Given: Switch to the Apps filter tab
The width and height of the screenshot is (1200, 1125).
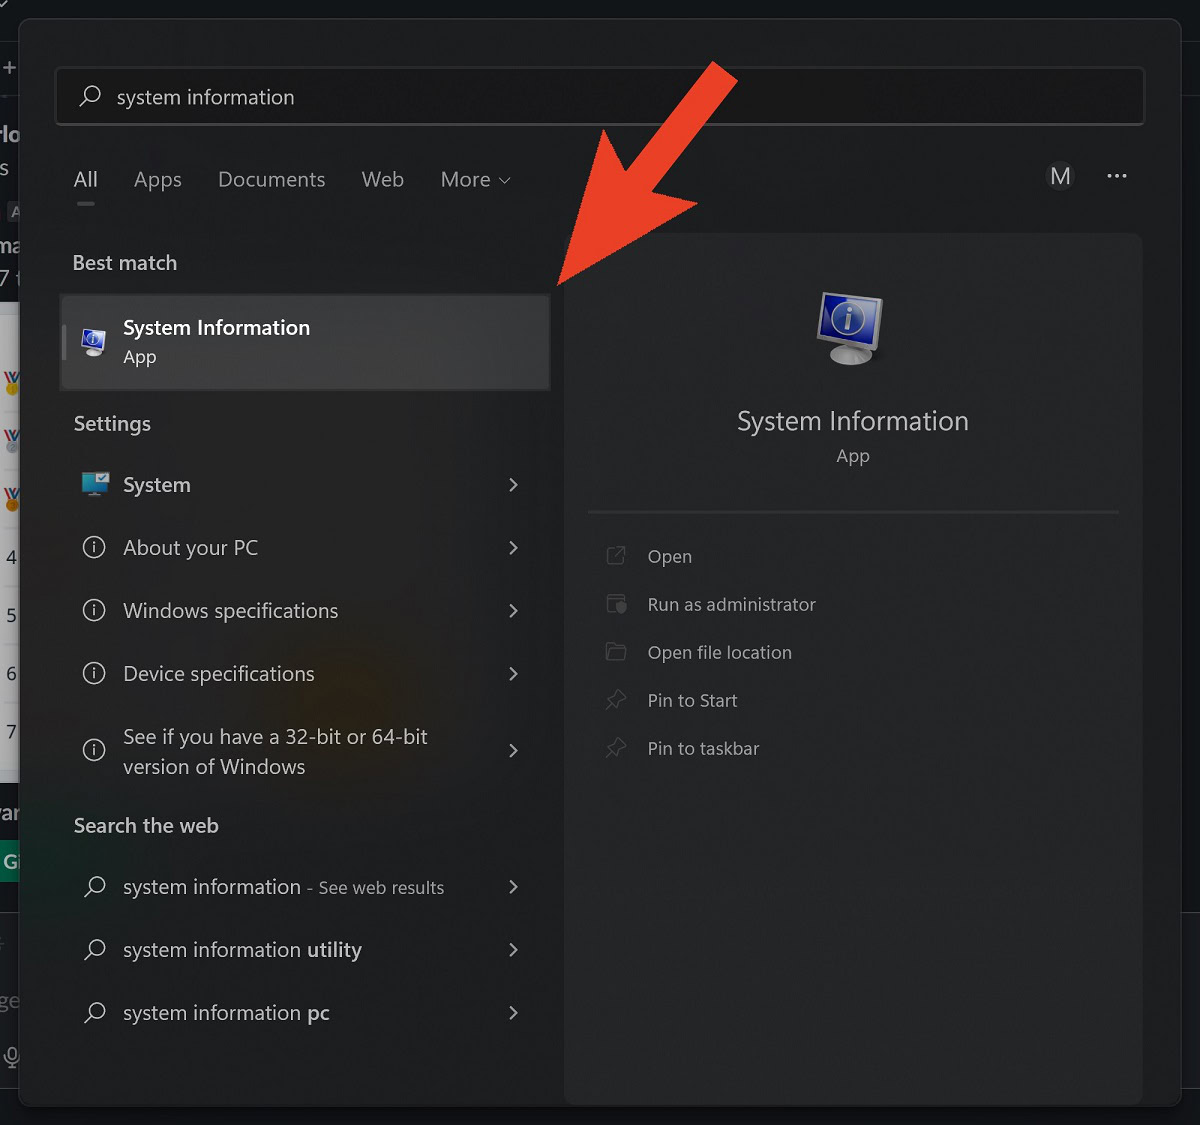Looking at the screenshot, I should coord(158,180).
